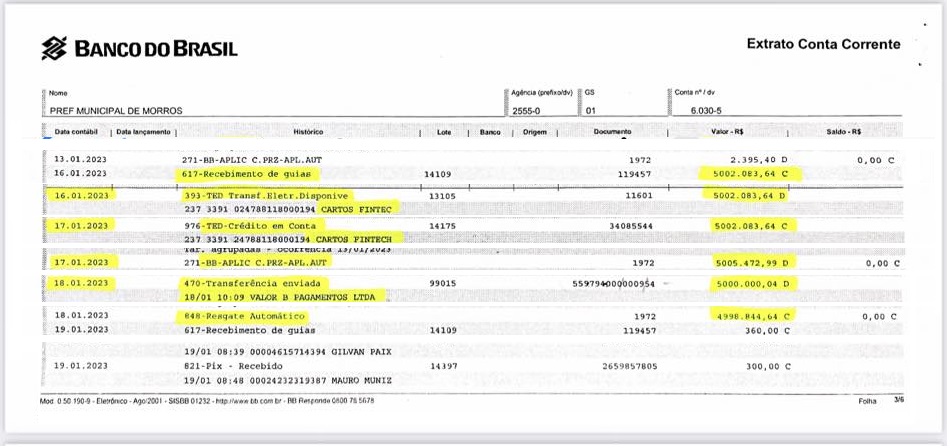The height and width of the screenshot is (448, 950).
Task: Click the 'Documento' column header
Action: tap(613, 132)
